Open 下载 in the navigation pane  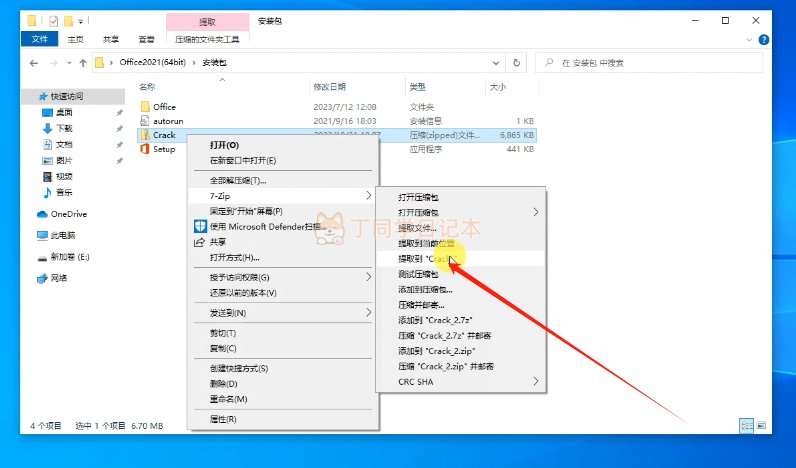[64, 128]
